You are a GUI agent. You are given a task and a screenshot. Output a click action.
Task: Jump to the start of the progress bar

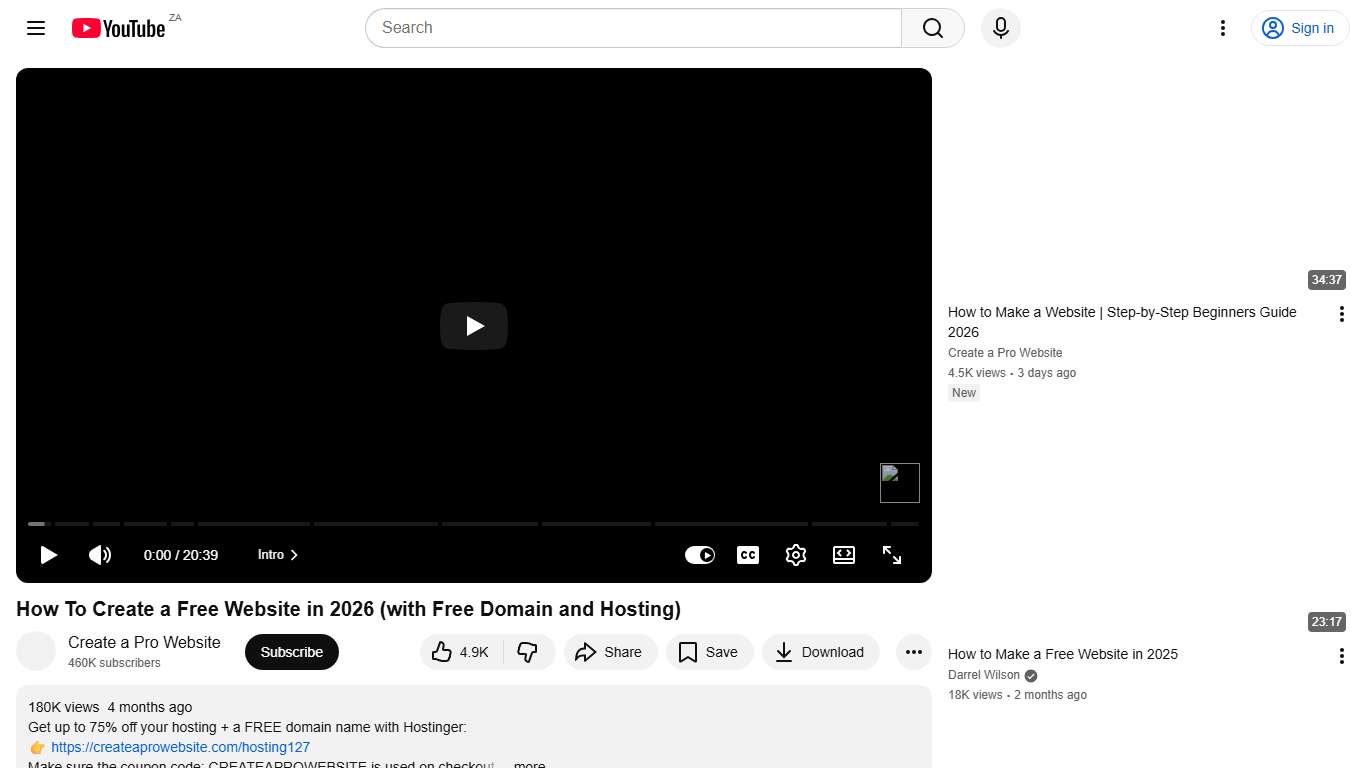coord(30,524)
